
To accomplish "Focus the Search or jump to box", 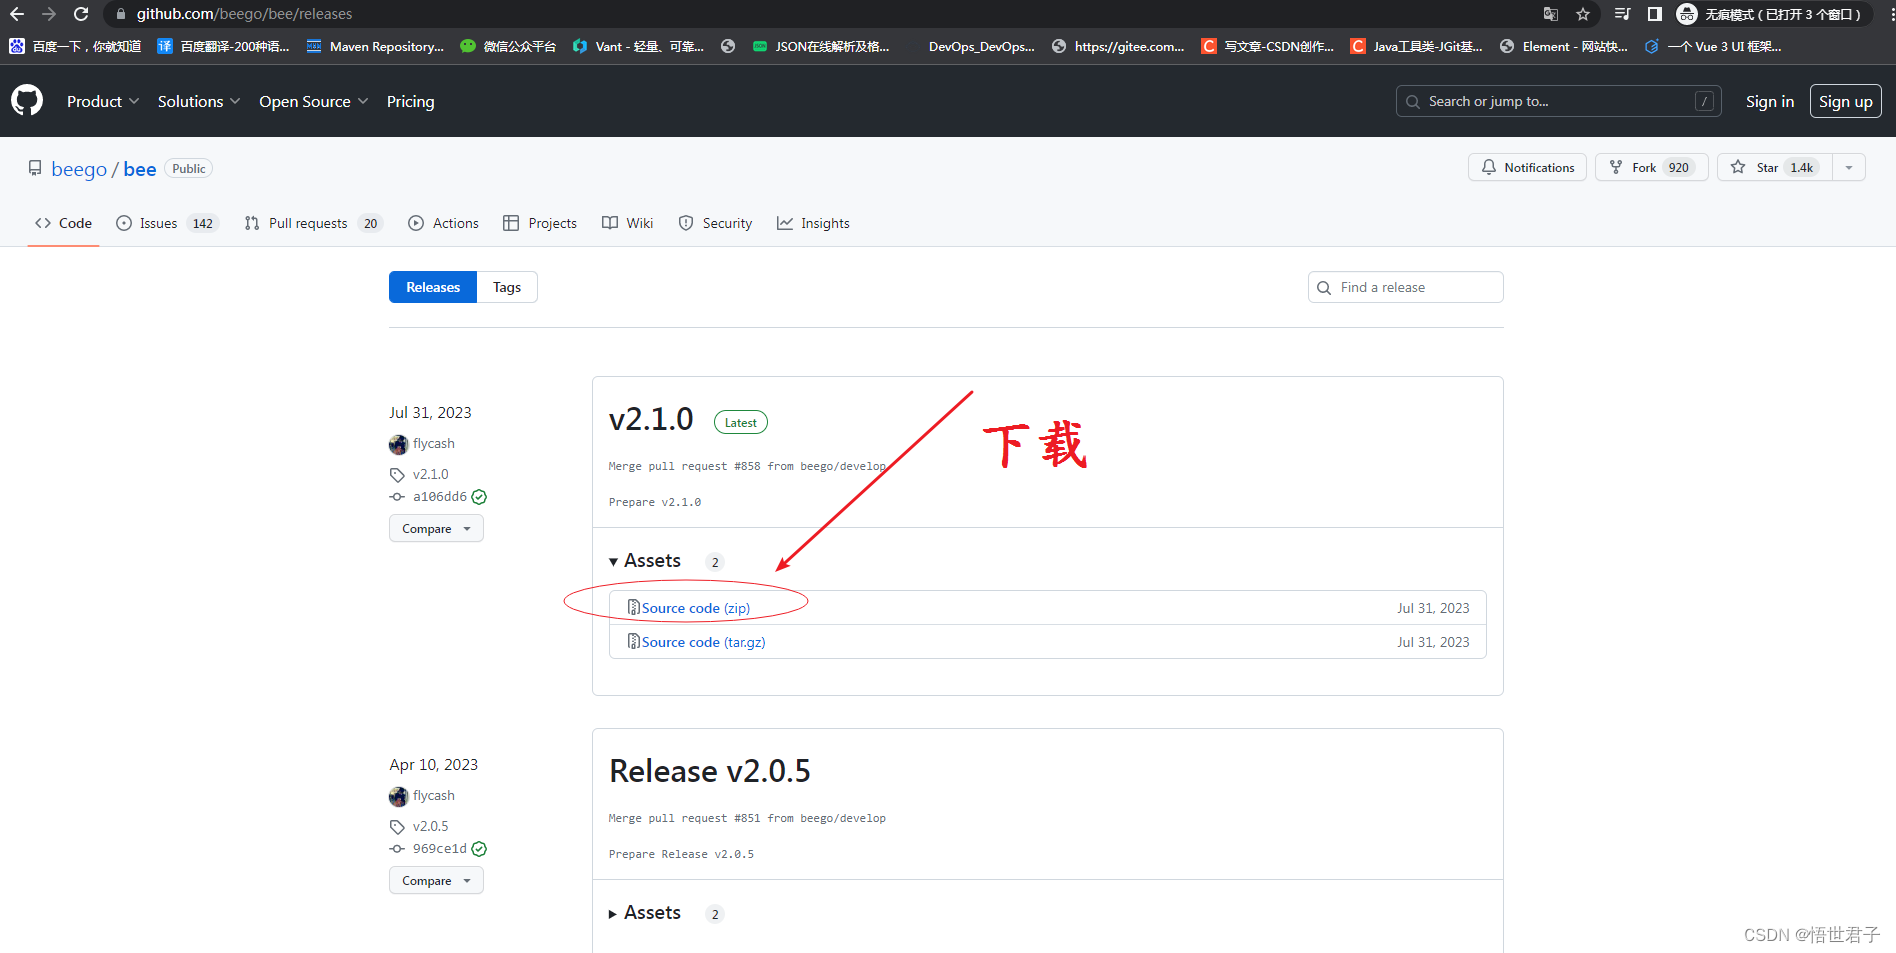I will tap(1558, 101).
